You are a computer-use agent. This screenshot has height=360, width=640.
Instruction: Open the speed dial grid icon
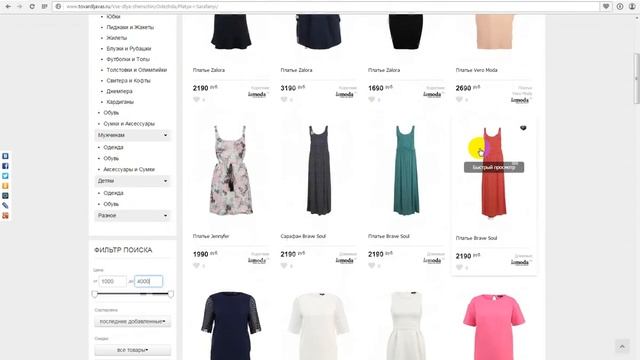point(44,7)
